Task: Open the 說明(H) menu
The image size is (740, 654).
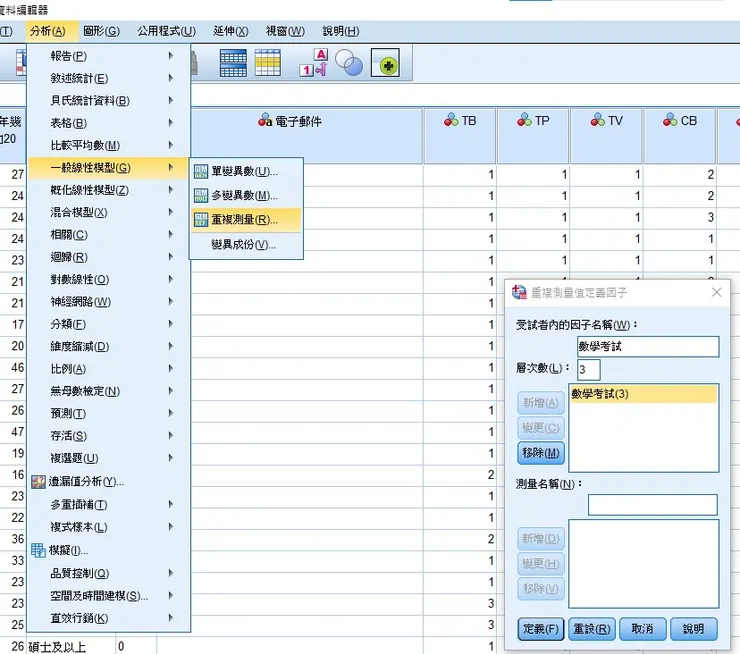Action: tap(341, 31)
